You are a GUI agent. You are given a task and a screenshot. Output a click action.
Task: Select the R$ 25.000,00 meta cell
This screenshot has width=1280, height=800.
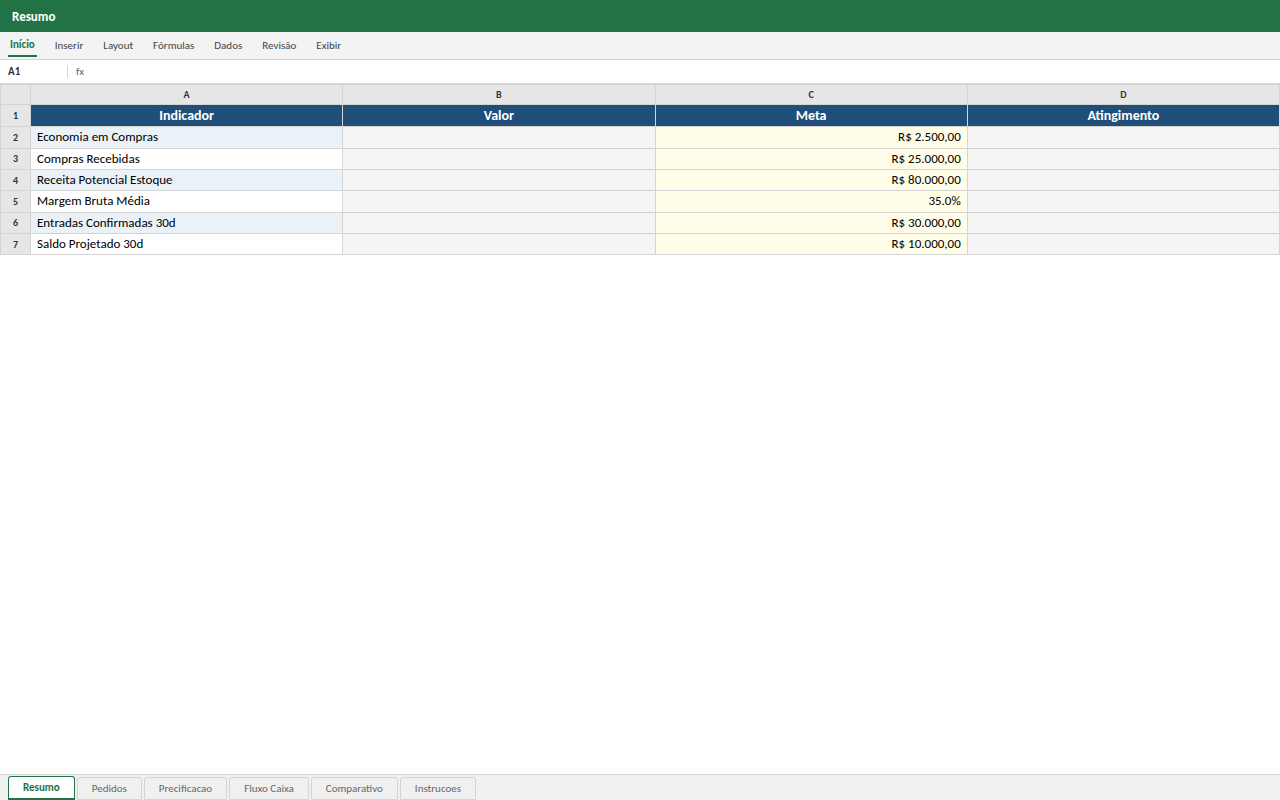click(x=811, y=159)
